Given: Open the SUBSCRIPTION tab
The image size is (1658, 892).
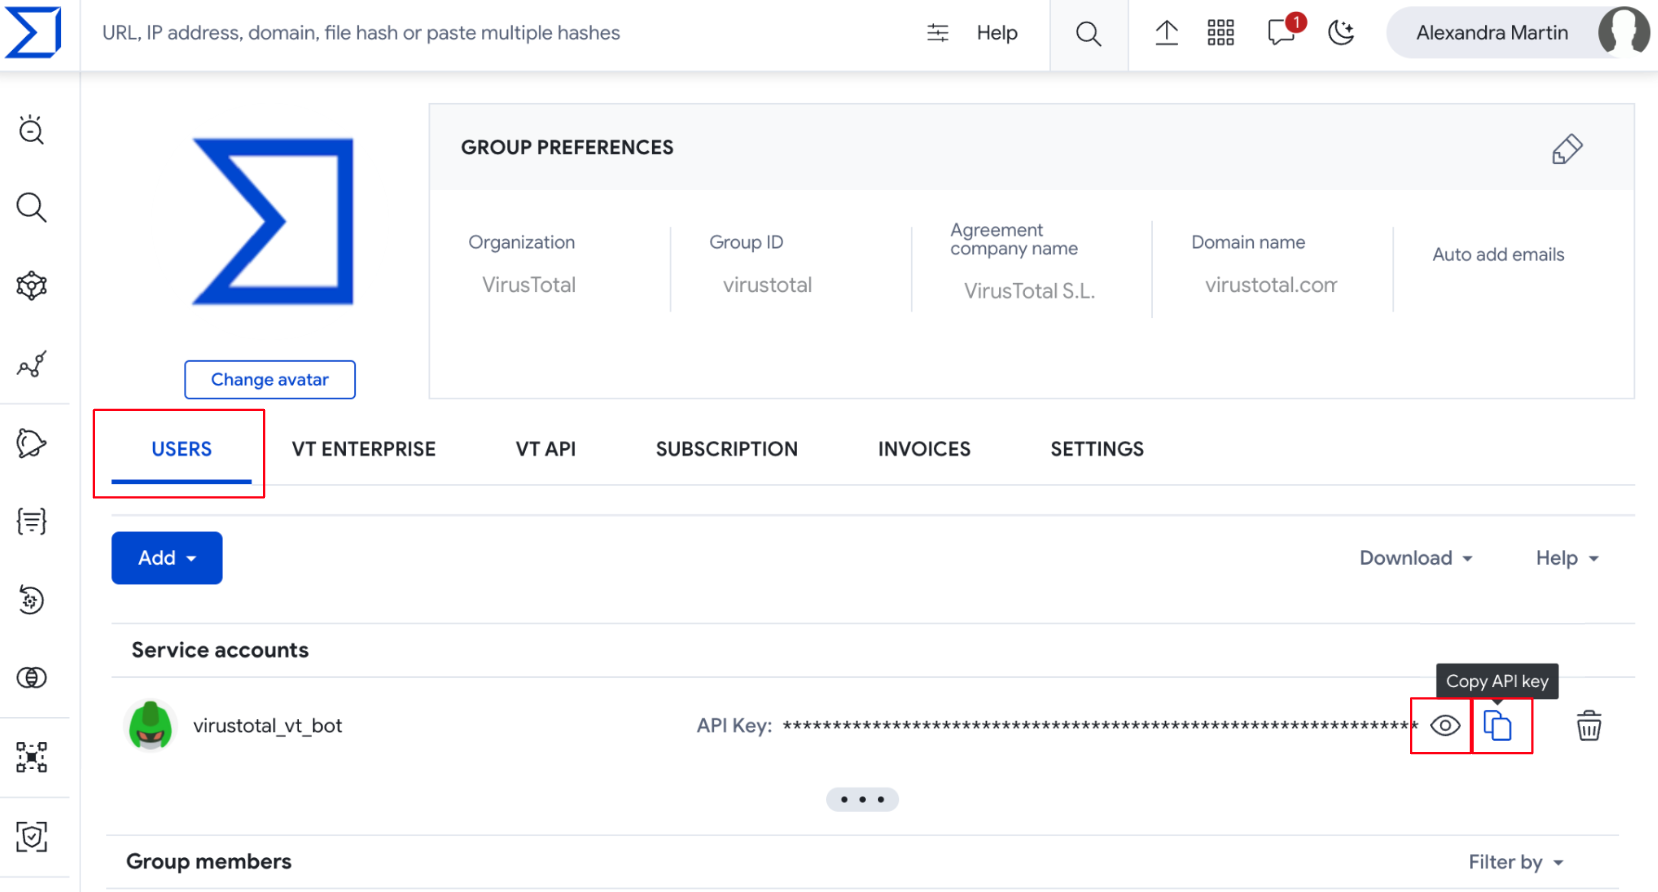Looking at the screenshot, I should (x=727, y=449).
